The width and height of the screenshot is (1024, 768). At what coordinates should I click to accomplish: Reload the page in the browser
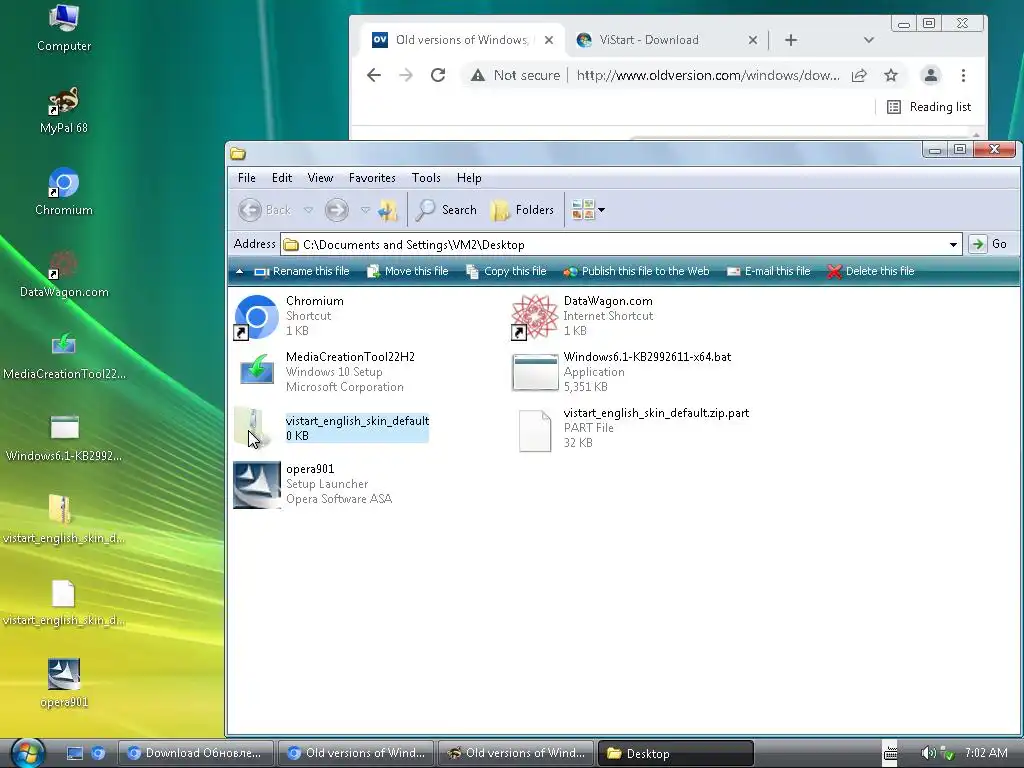[x=438, y=75]
